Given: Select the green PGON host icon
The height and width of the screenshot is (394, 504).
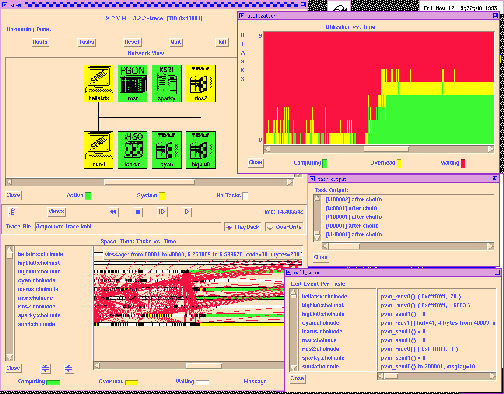Looking at the screenshot, I should pos(133,83).
